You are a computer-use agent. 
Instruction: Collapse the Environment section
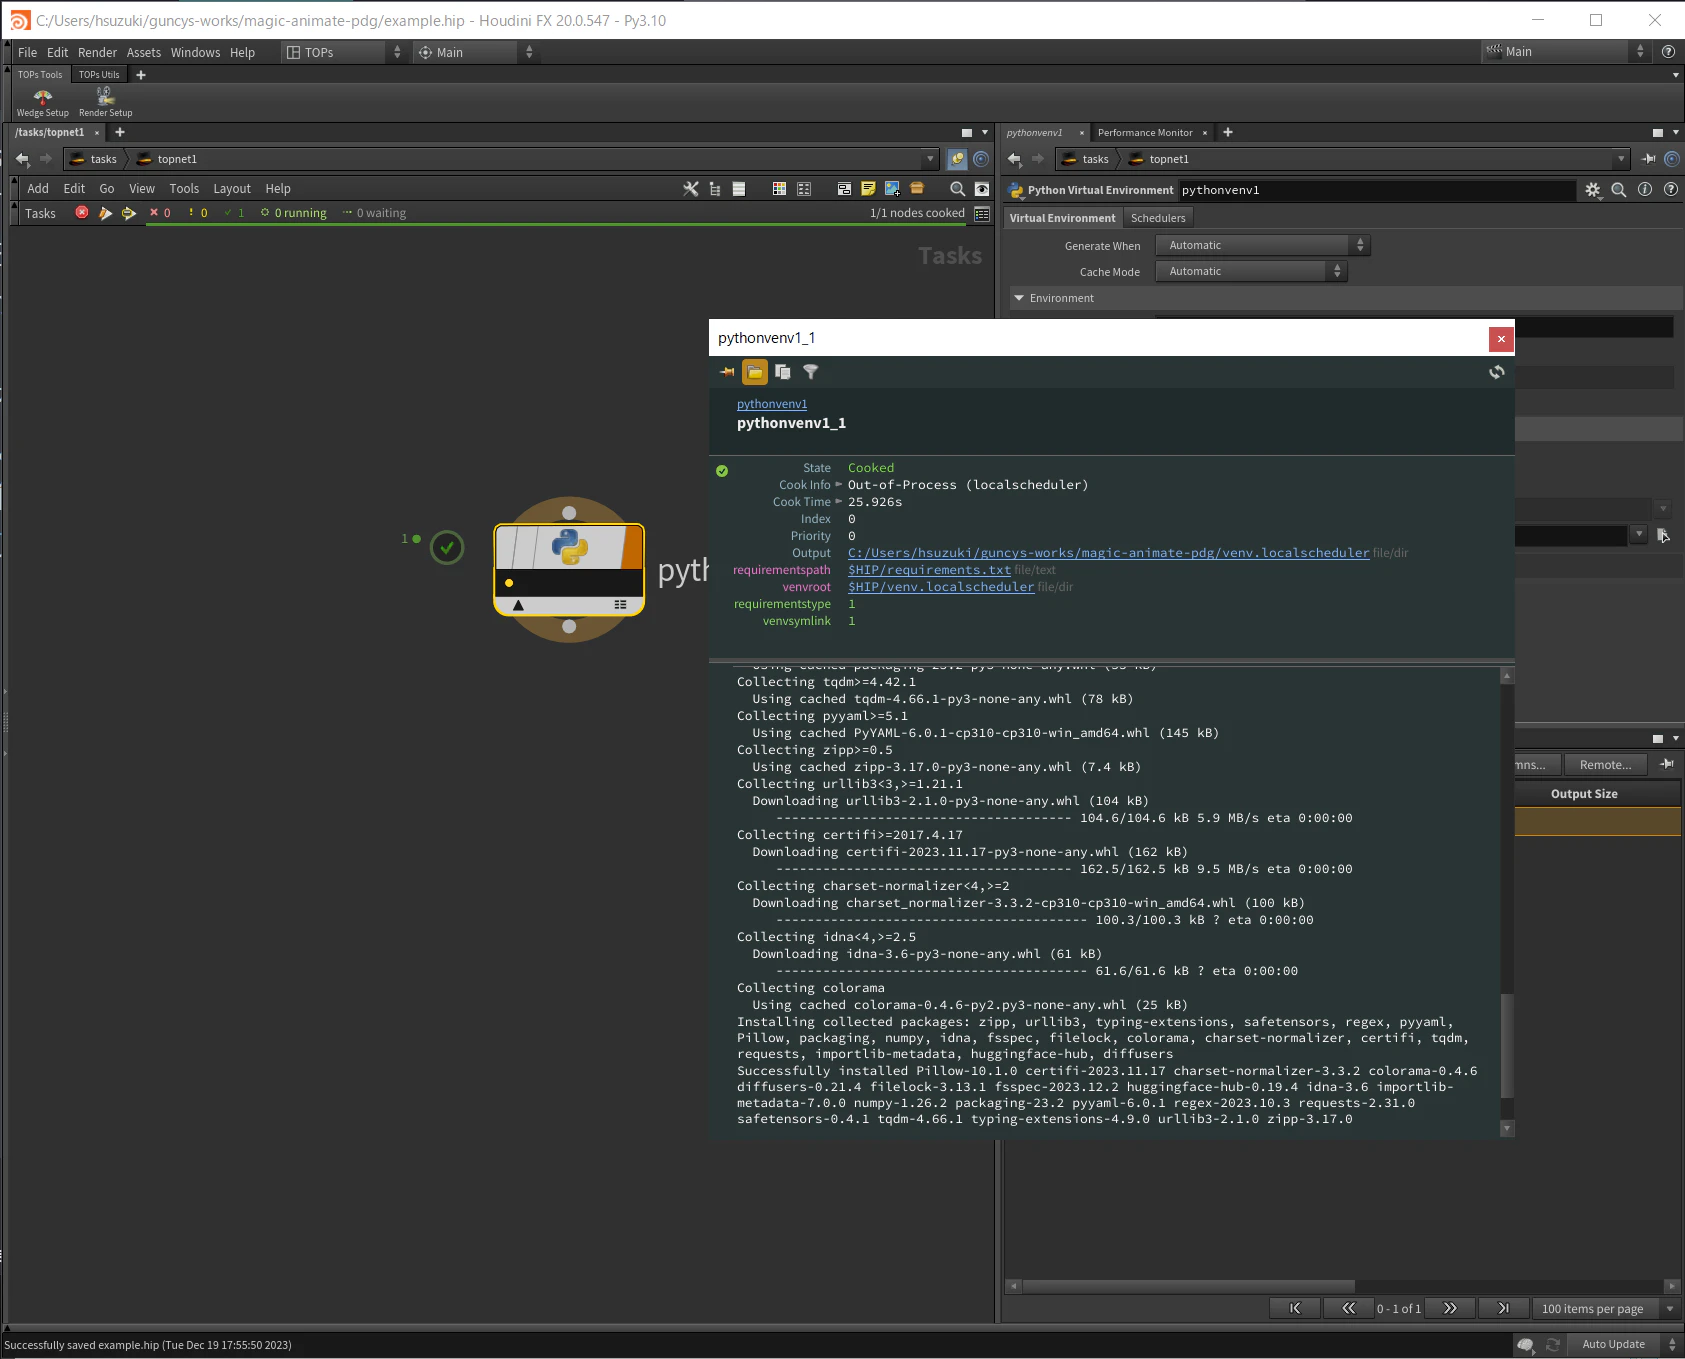pyautogui.click(x=1019, y=298)
